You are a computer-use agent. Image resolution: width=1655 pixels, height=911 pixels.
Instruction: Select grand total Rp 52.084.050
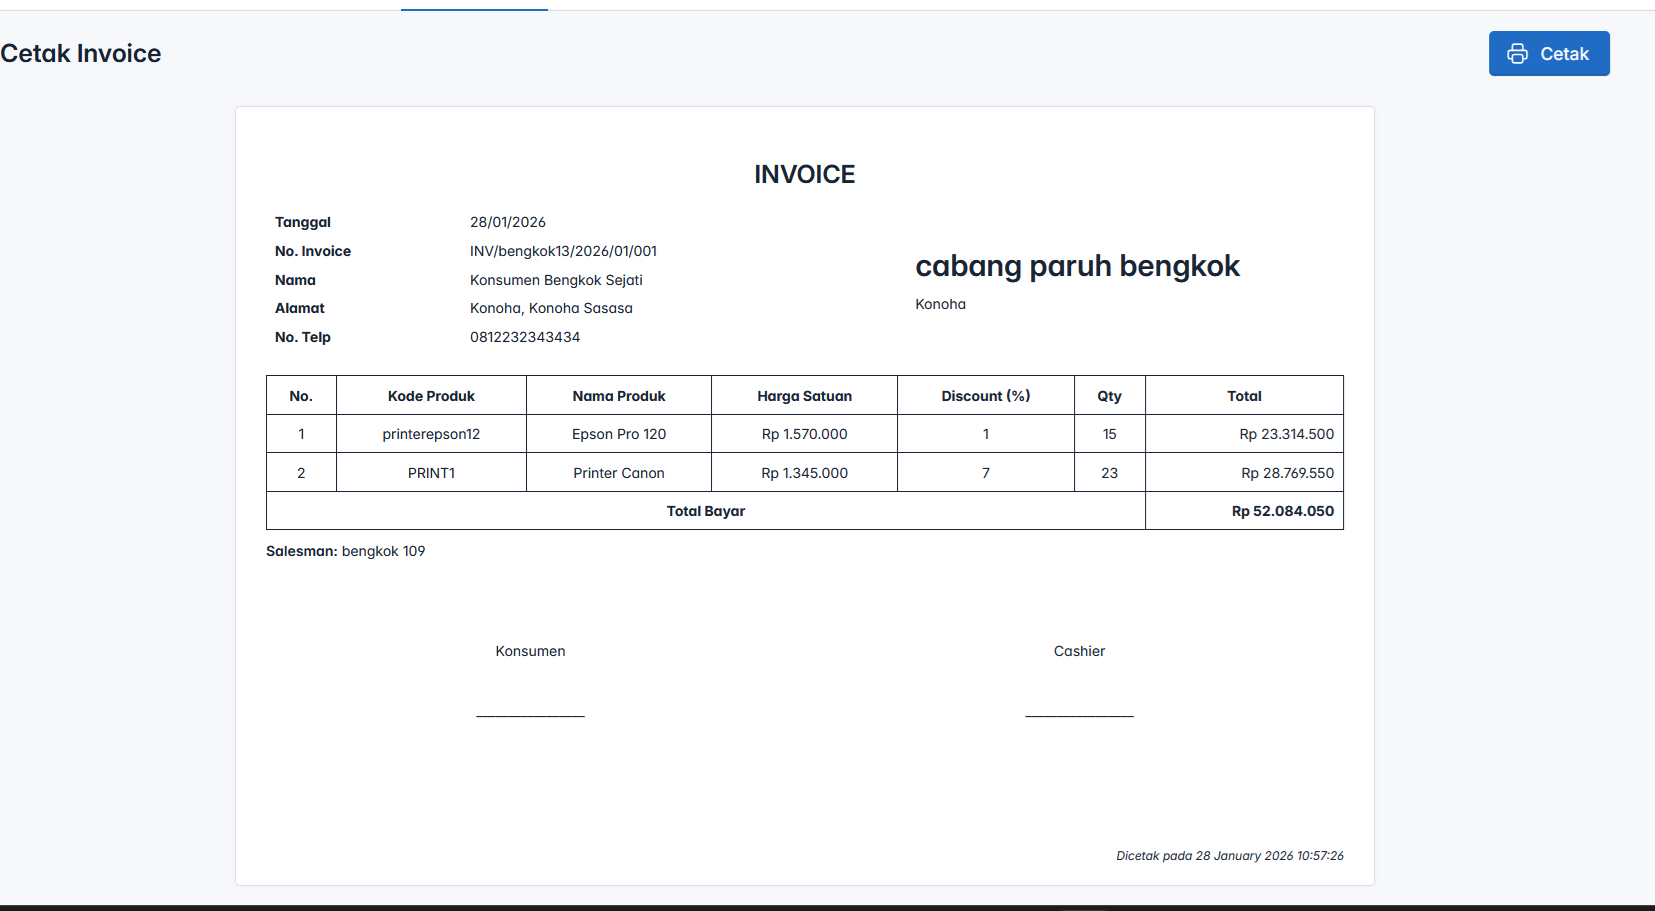point(1283,511)
